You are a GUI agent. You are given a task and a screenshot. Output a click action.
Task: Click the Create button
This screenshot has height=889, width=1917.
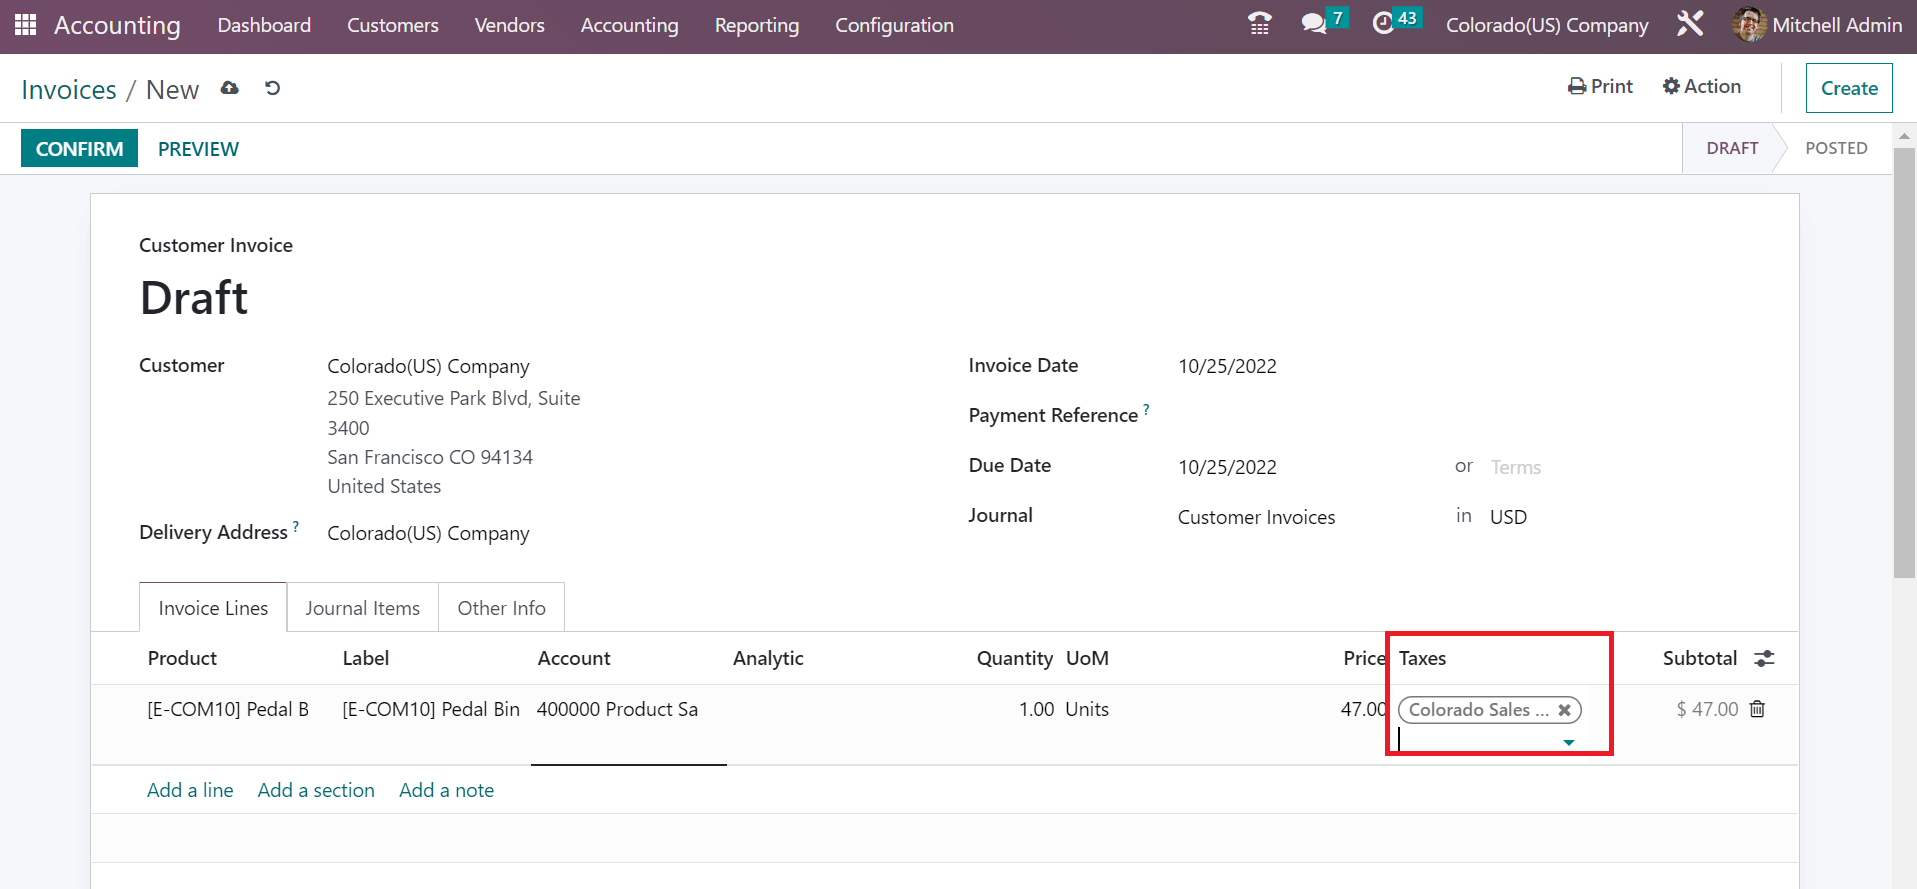[1849, 88]
